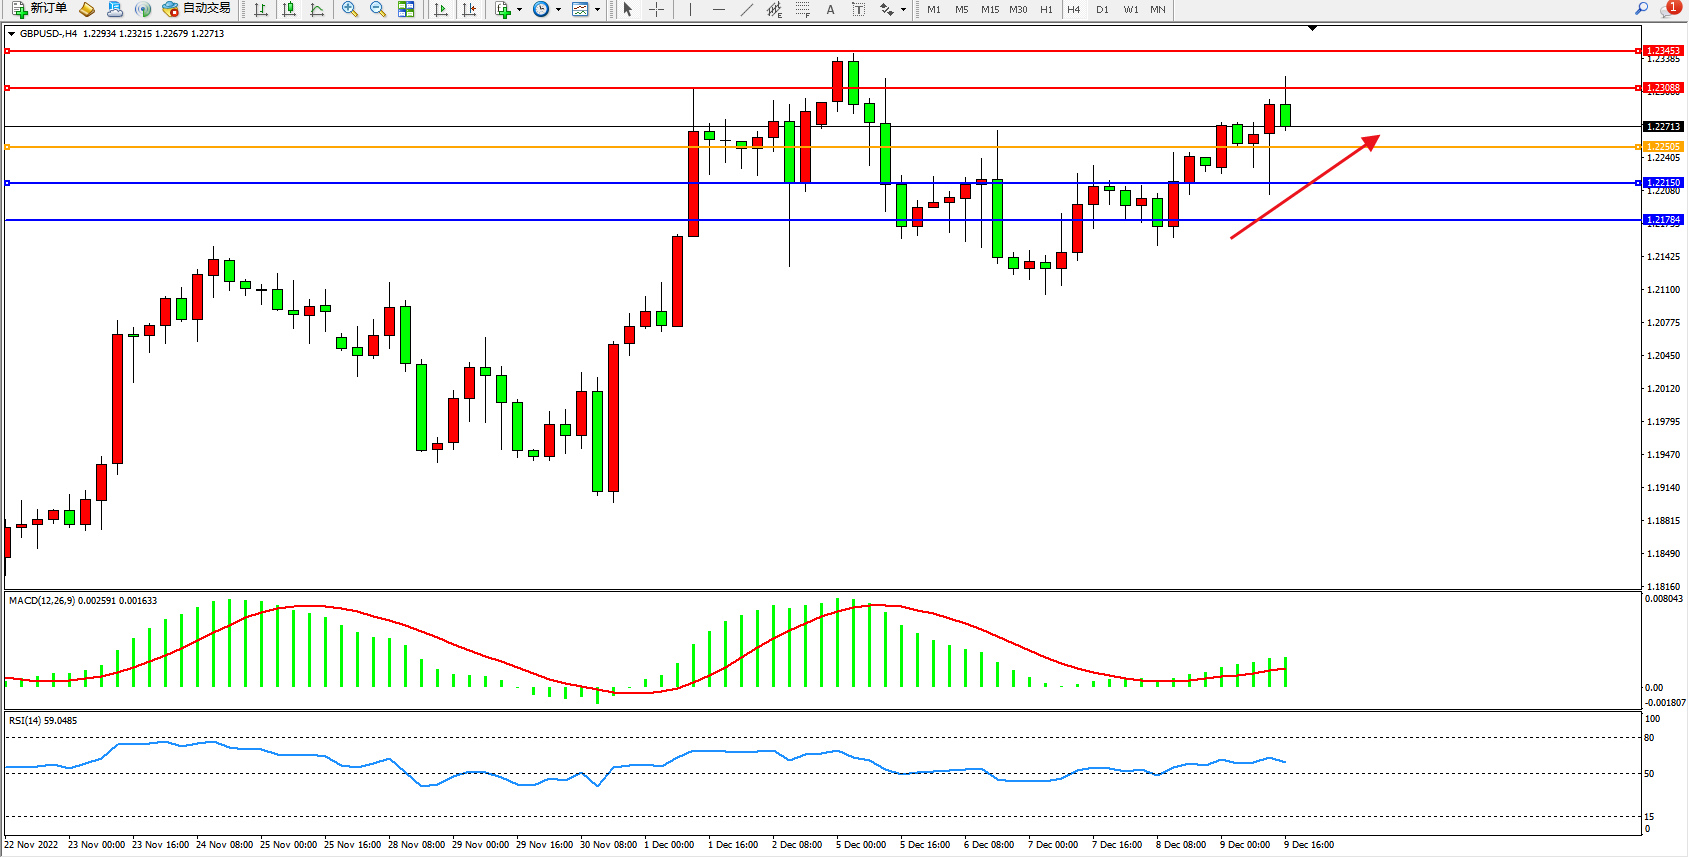This screenshot has height=858, width=1689.
Task: Open the indicators list dropdown arrow
Action: coord(519,10)
